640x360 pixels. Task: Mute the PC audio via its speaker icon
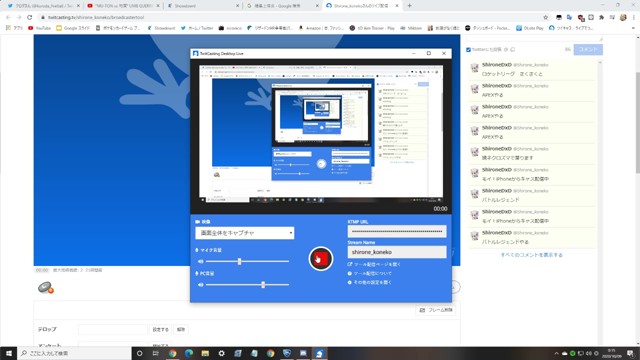[x=200, y=284]
